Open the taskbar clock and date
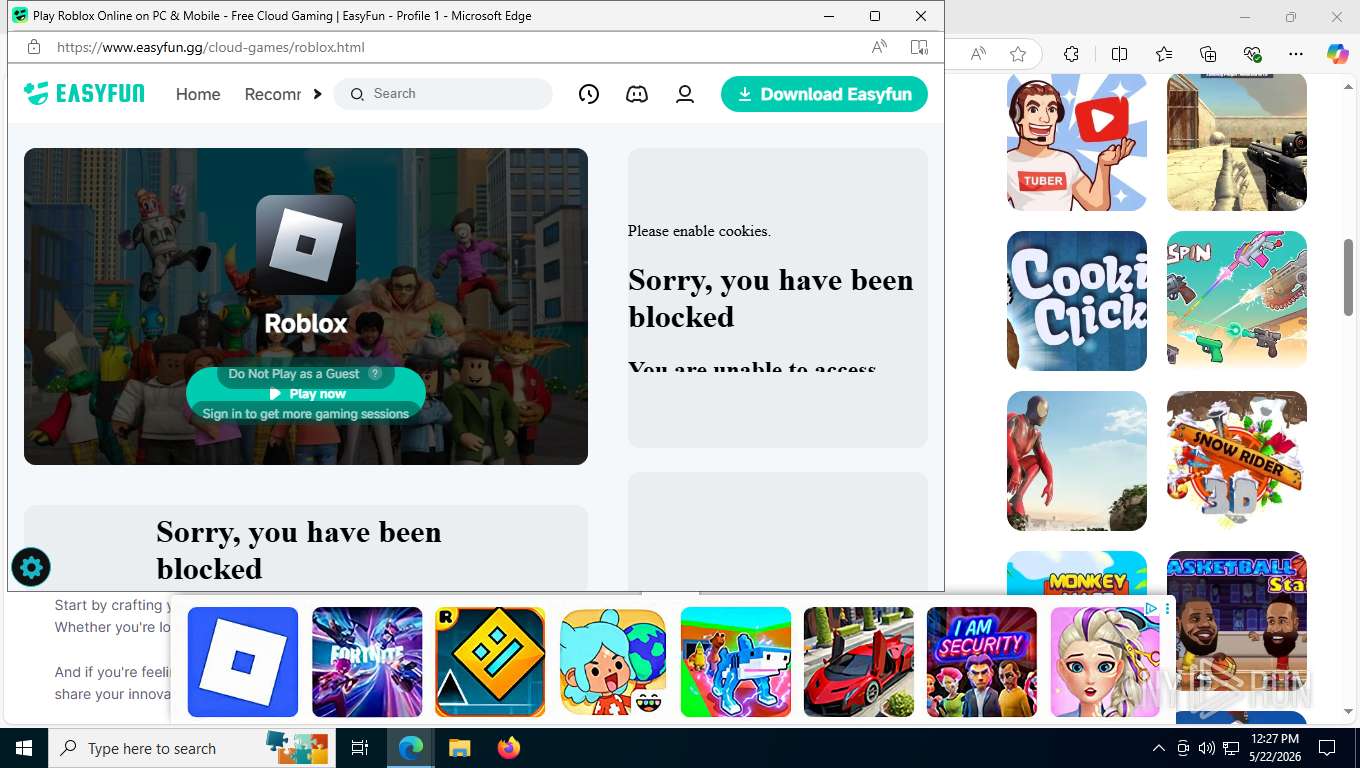 click(1274, 748)
